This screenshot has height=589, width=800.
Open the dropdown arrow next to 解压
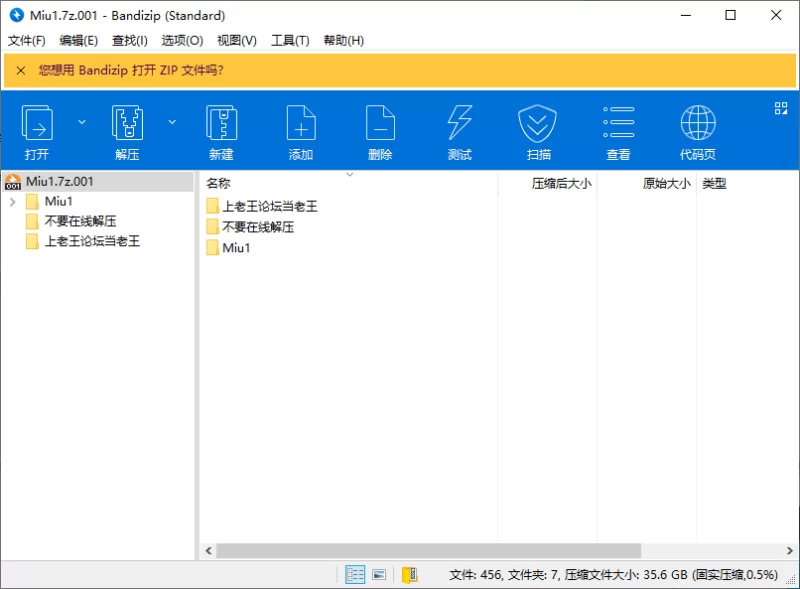tap(172, 122)
